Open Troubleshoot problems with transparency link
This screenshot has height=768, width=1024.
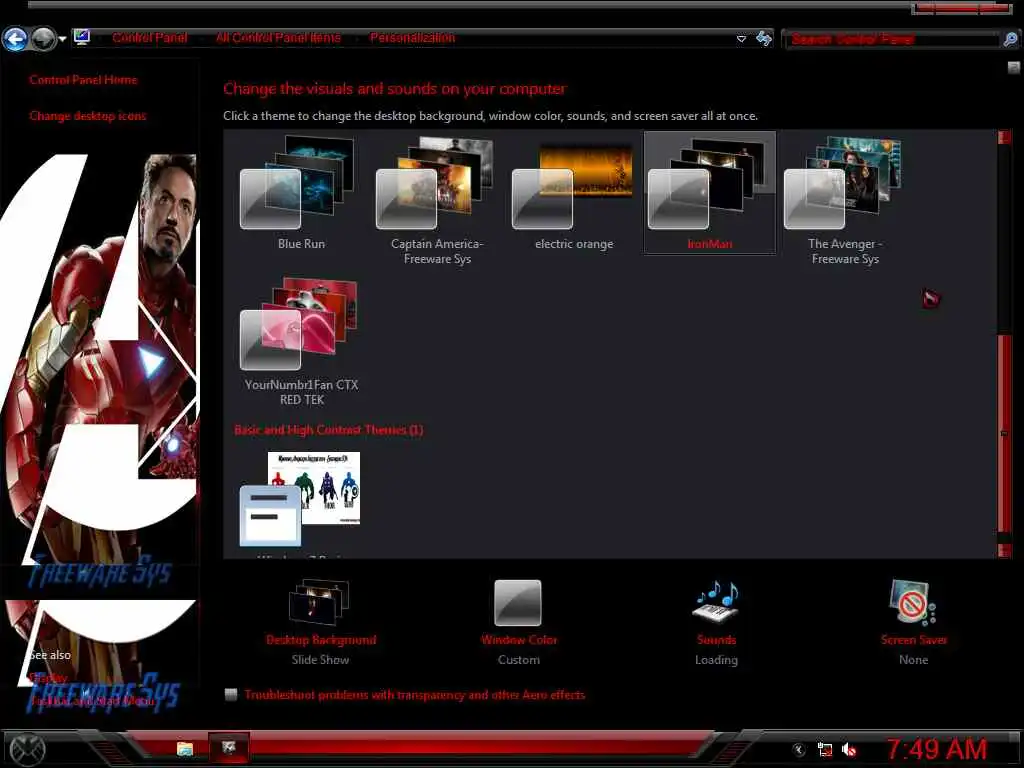415,695
